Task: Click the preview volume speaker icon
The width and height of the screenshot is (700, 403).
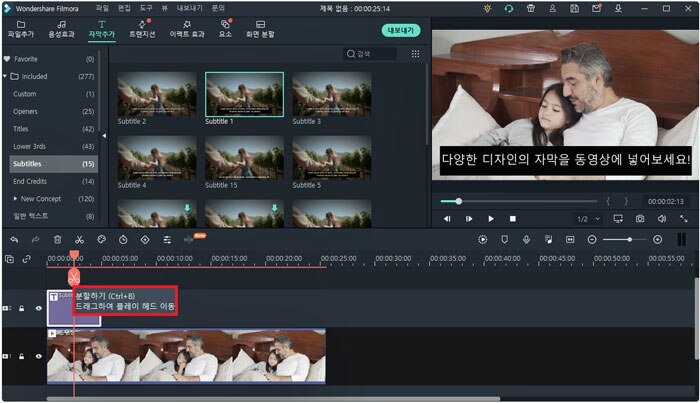Action: pyautogui.click(x=662, y=218)
